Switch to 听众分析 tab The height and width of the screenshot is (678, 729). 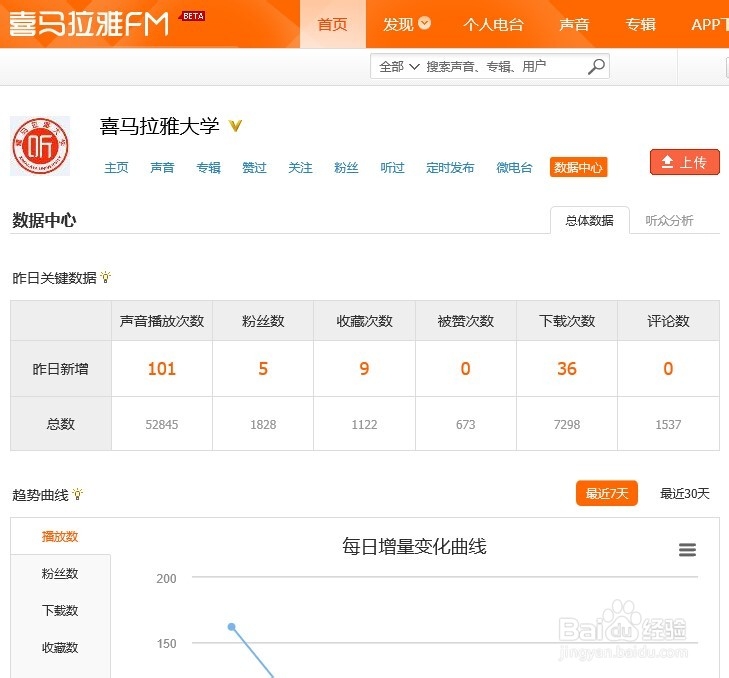point(669,220)
